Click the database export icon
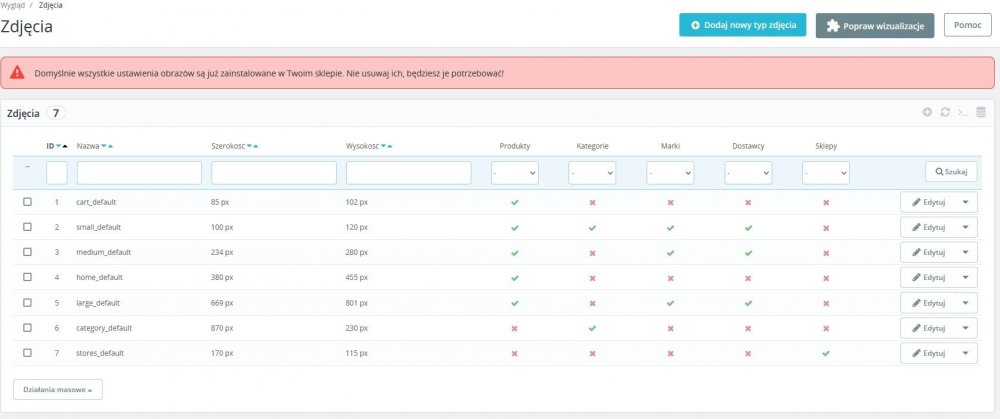The height and width of the screenshot is (419, 1000). click(980, 112)
